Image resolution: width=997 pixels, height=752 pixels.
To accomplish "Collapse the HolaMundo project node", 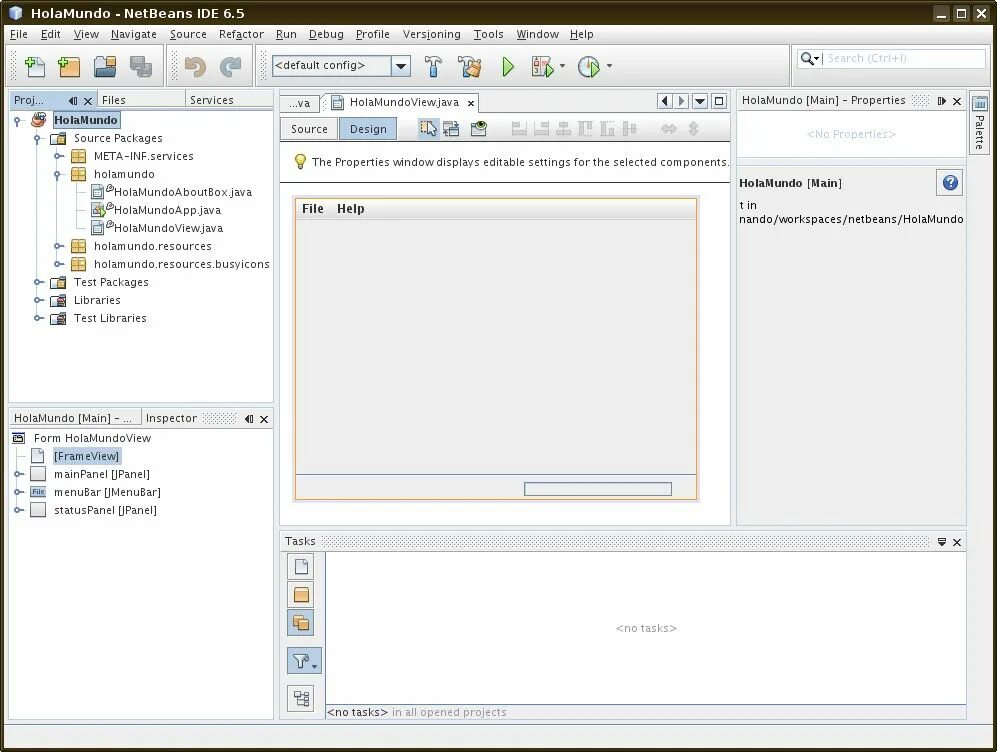I will pyautogui.click(x=18, y=120).
